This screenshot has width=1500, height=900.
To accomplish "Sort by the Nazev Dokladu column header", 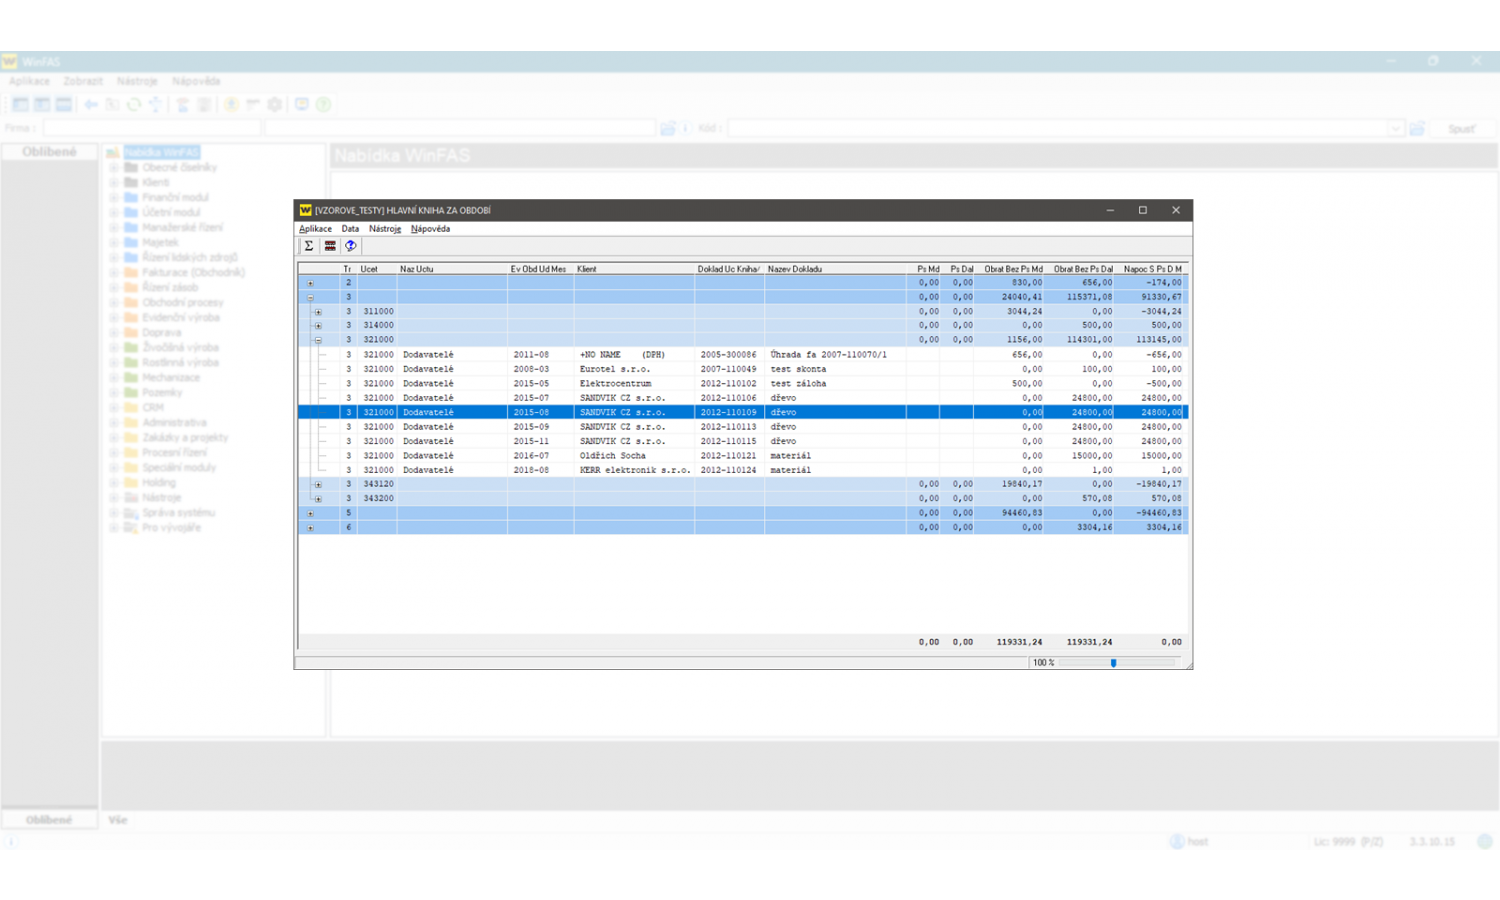I will pos(835,269).
